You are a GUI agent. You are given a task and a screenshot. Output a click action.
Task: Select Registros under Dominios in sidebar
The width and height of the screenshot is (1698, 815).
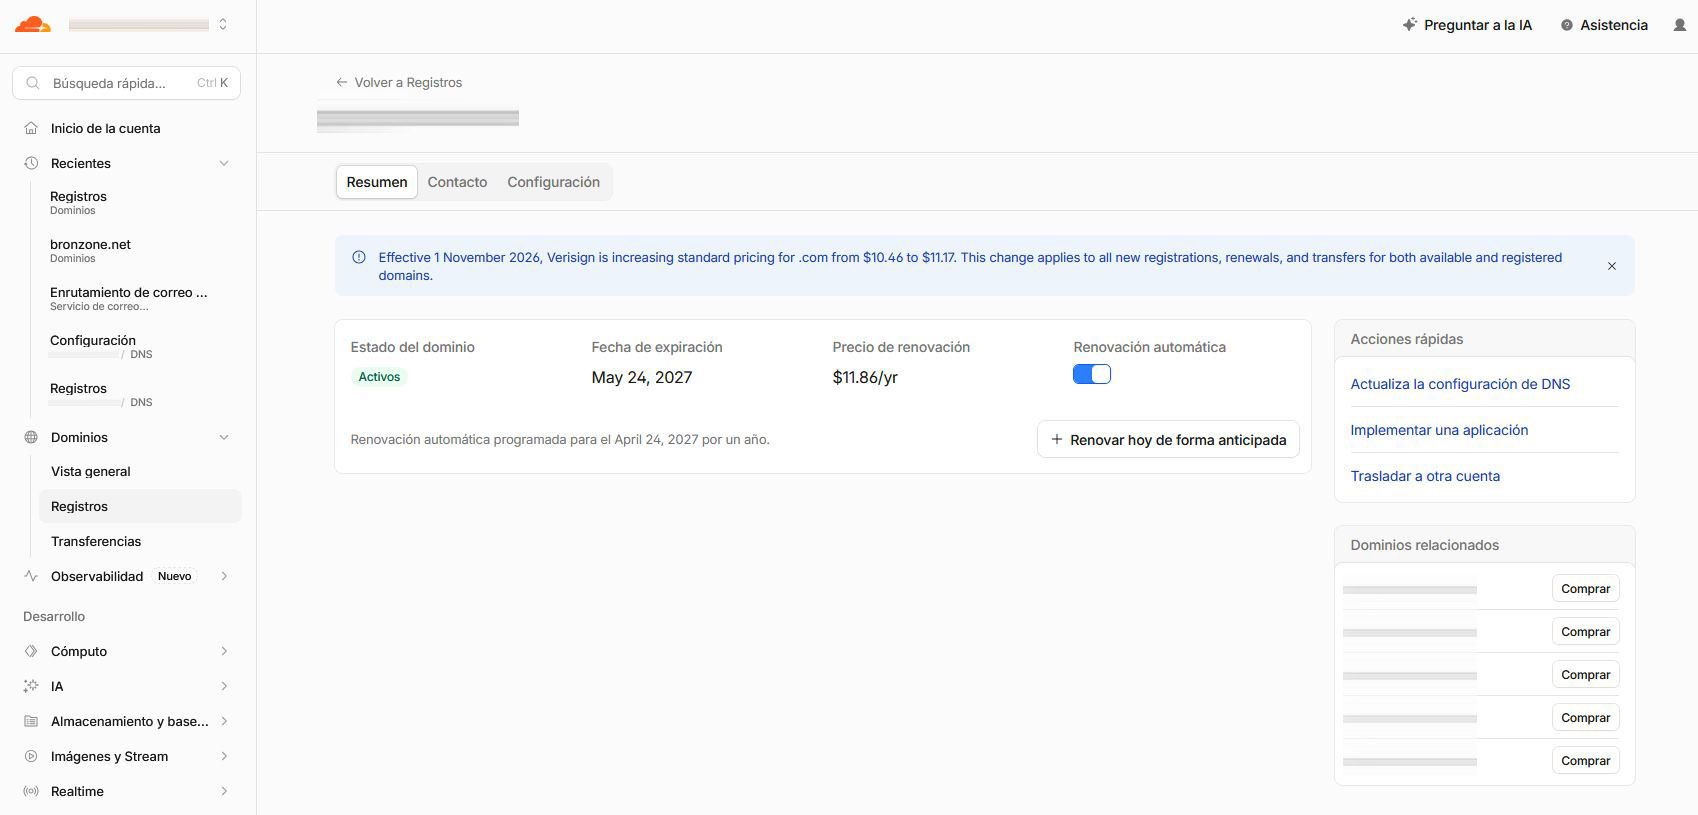tap(140, 506)
